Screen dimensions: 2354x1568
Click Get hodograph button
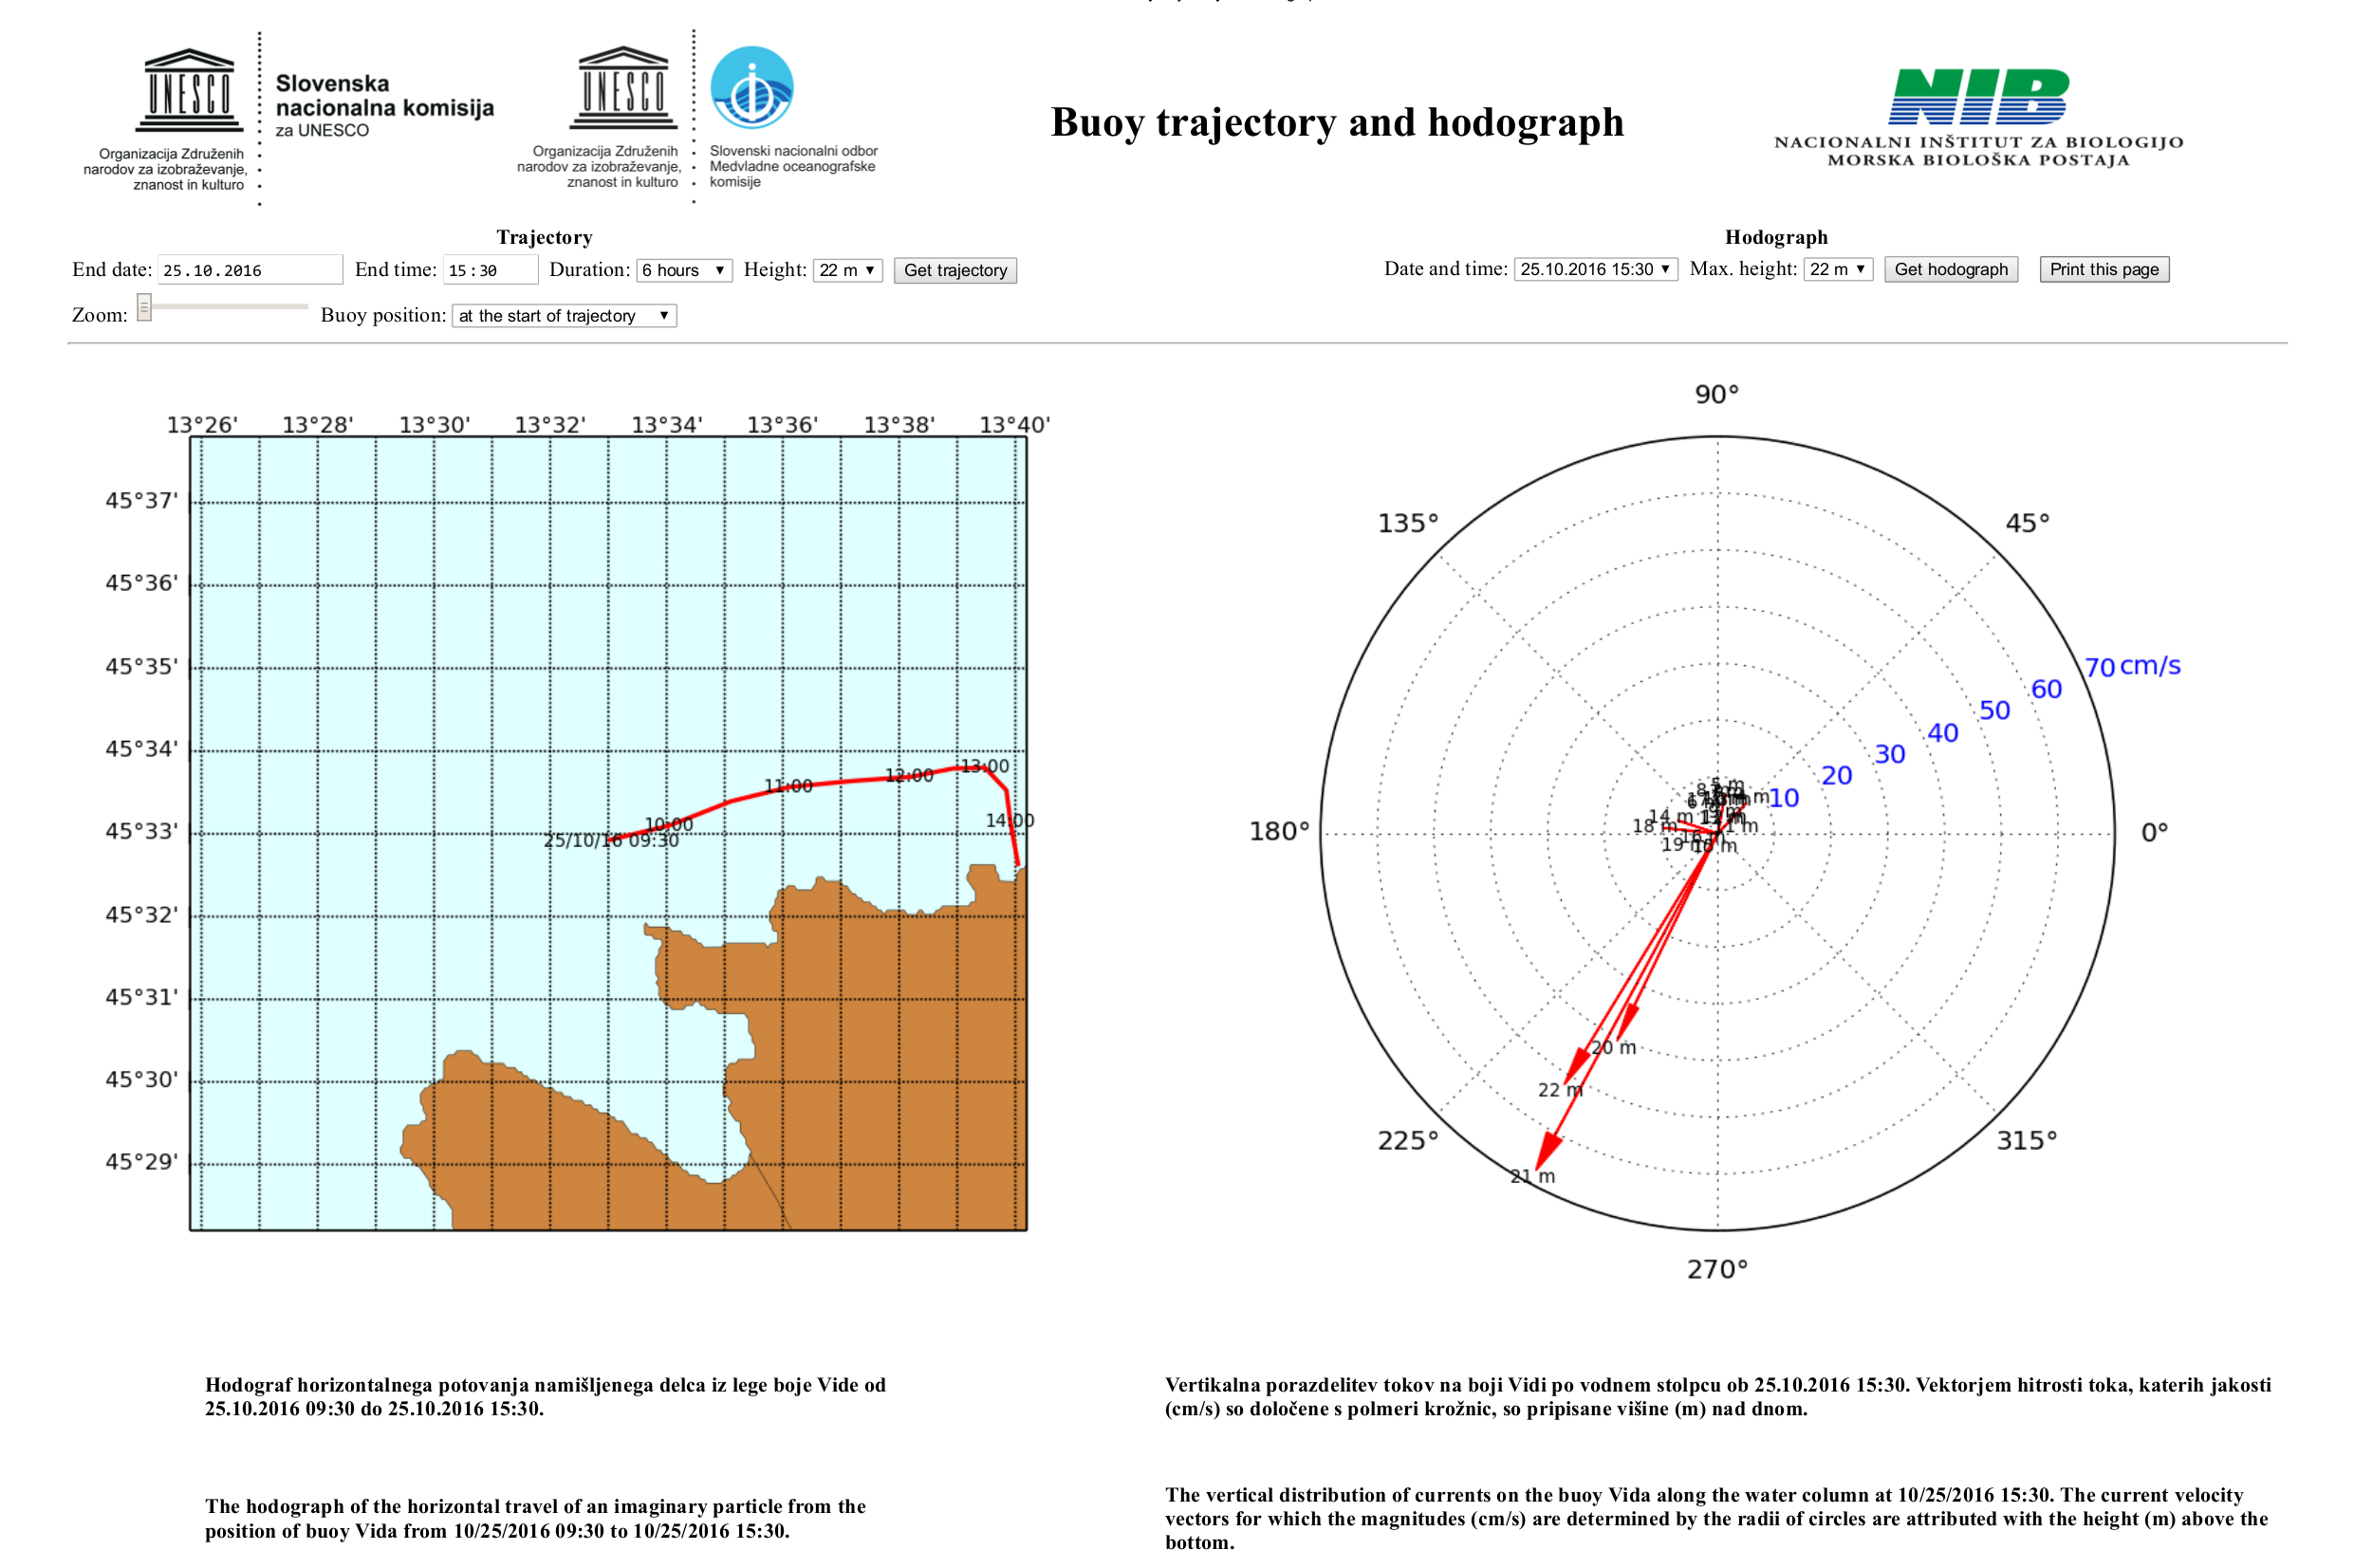[1946, 269]
